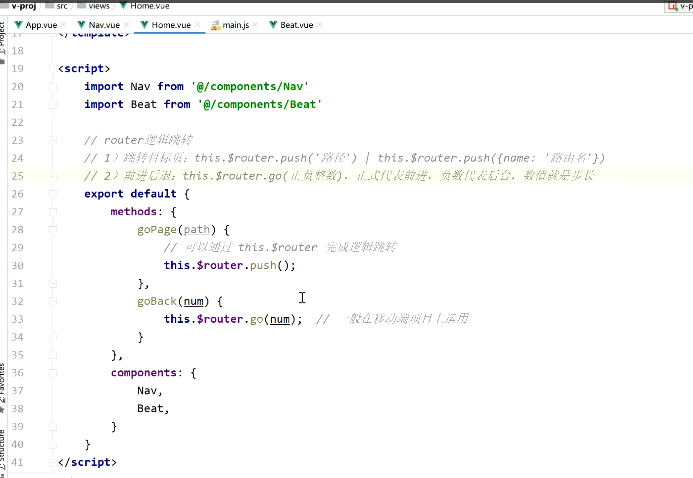Place cursor in '@/components/Beat' string

259,104
